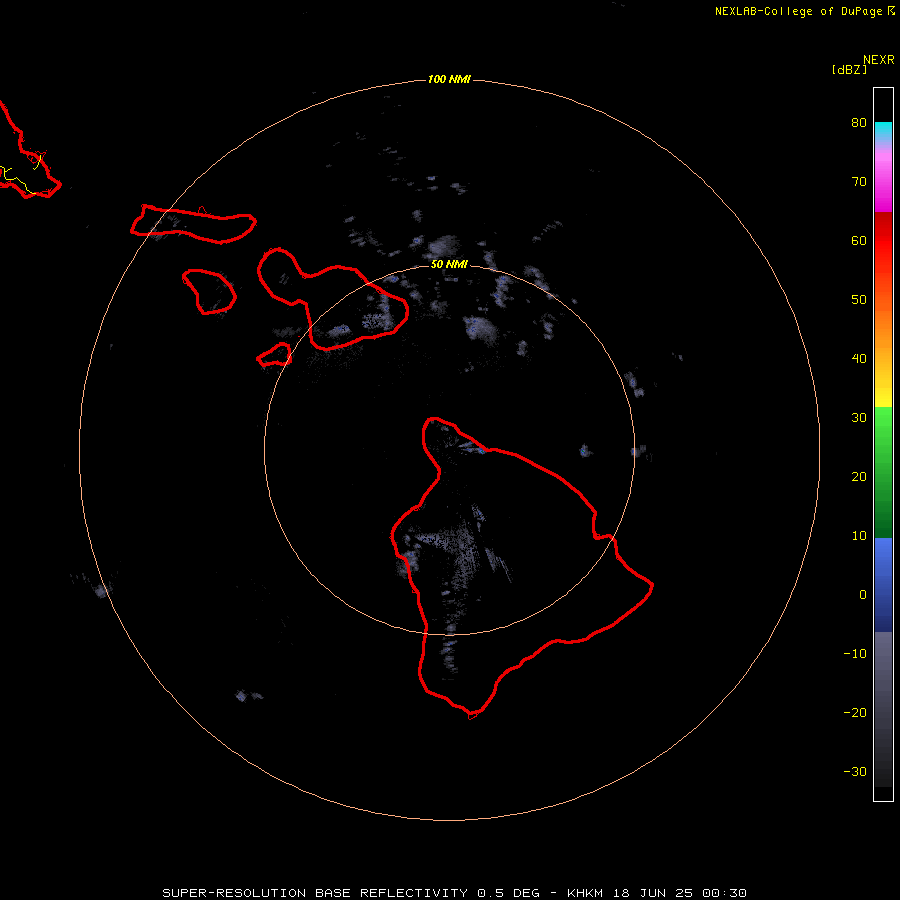Click the '30' value on the dBZ scale

(859, 417)
